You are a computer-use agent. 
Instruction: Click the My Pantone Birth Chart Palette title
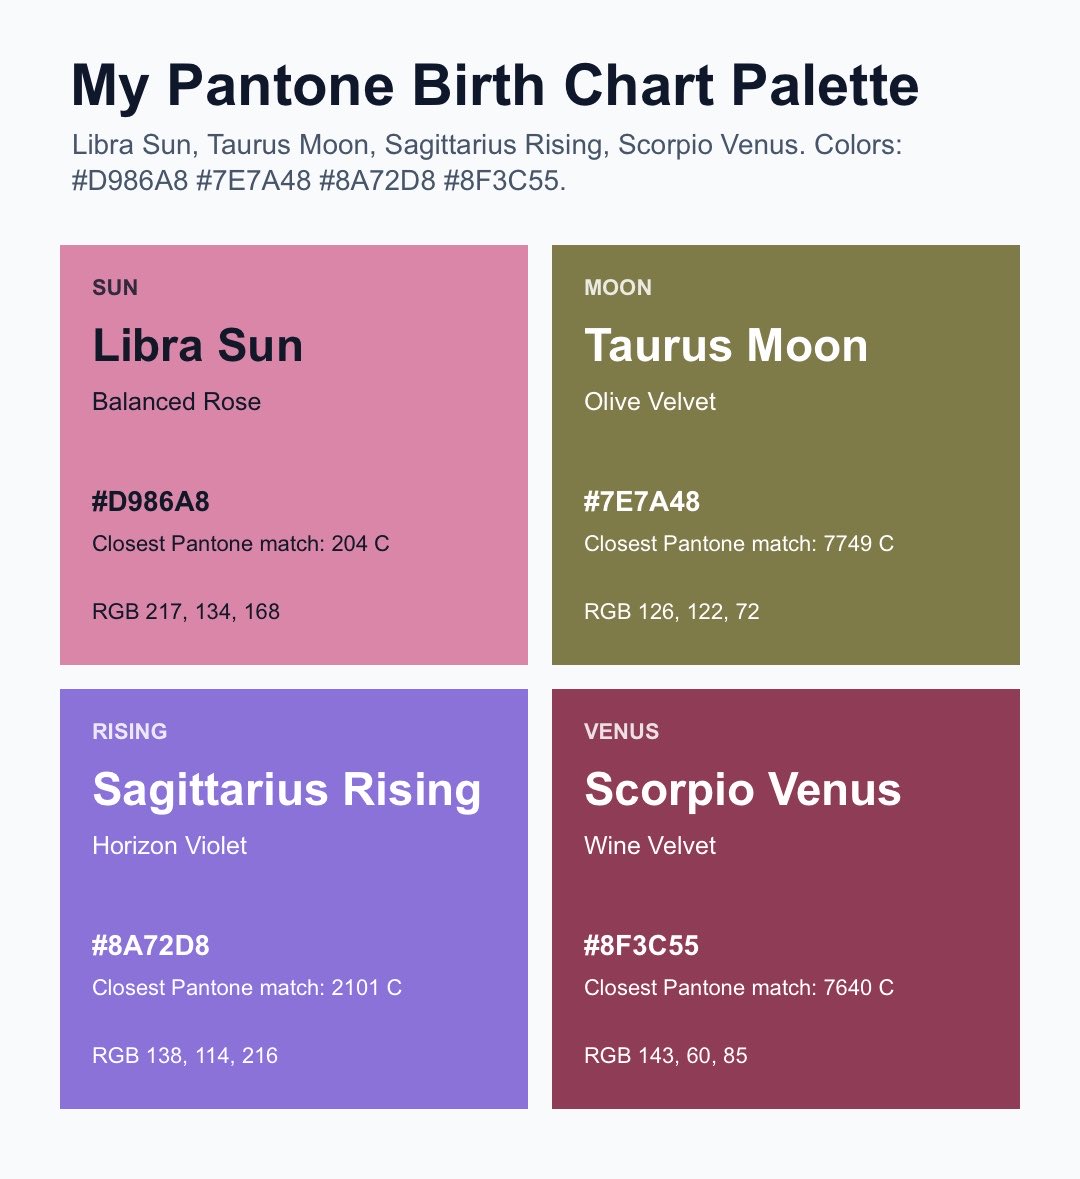pos(495,86)
